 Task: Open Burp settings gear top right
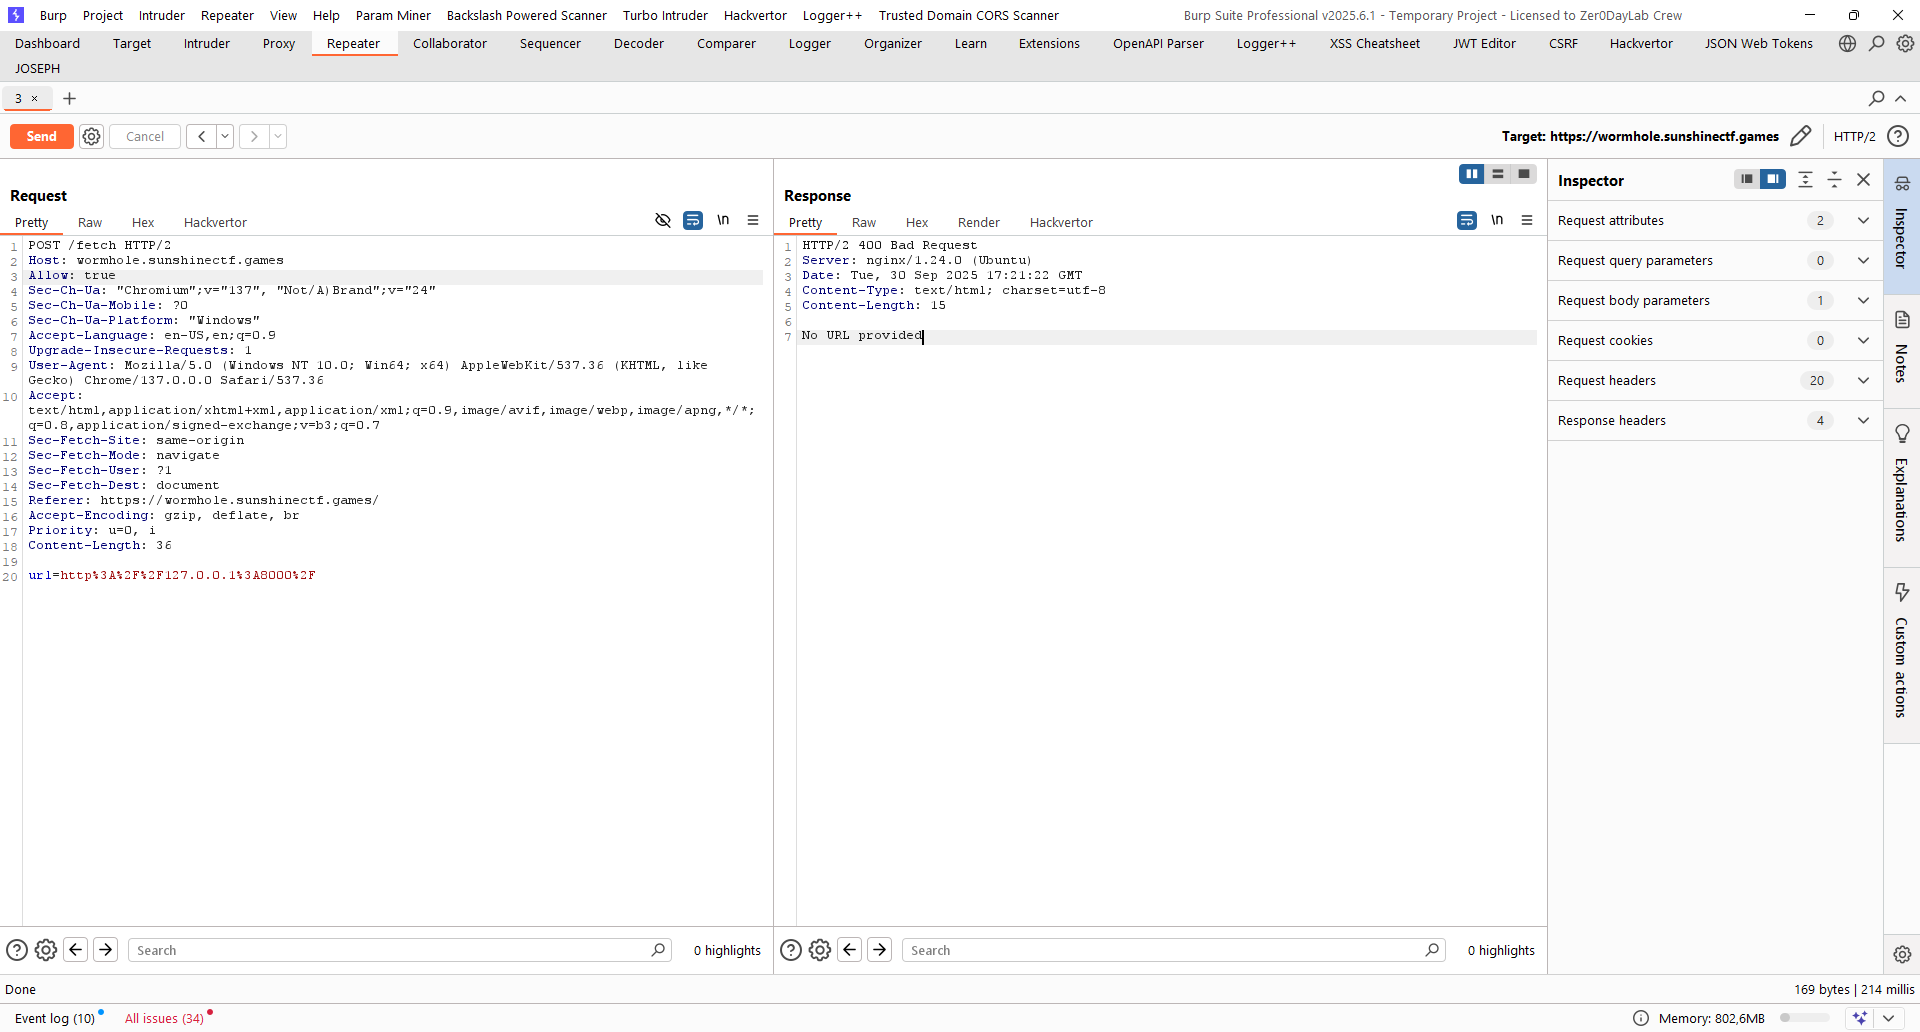pyautogui.click(x=1905, y=43)
